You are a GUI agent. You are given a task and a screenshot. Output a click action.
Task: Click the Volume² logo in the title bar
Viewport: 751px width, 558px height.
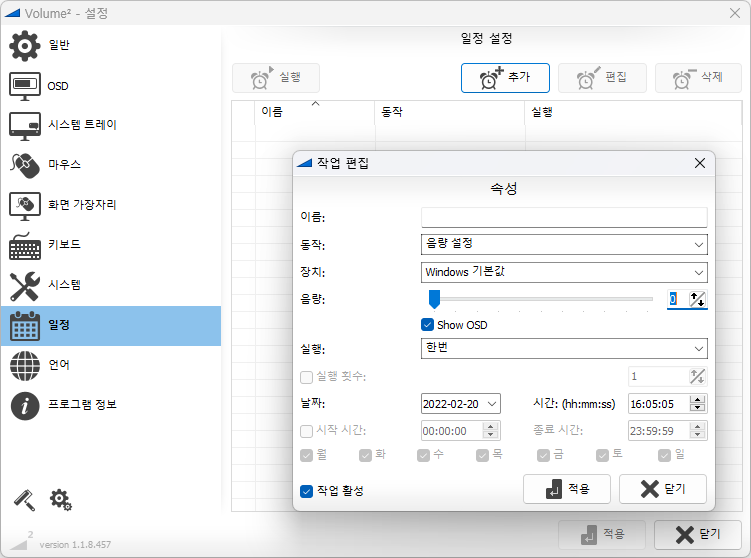click(12, 13)
